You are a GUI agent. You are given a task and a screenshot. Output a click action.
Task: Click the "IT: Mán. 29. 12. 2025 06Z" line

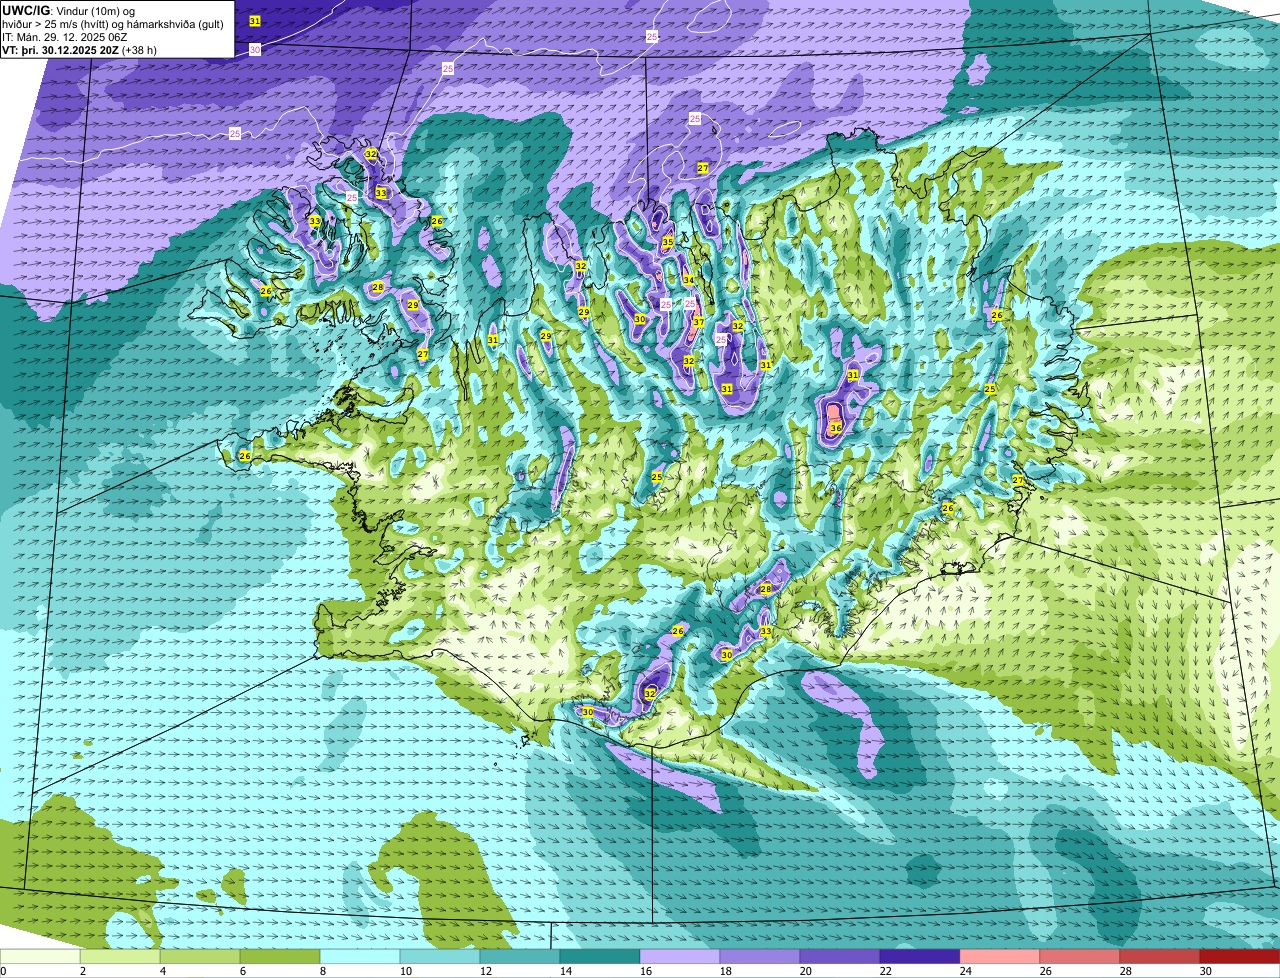(x=63, y=37)
